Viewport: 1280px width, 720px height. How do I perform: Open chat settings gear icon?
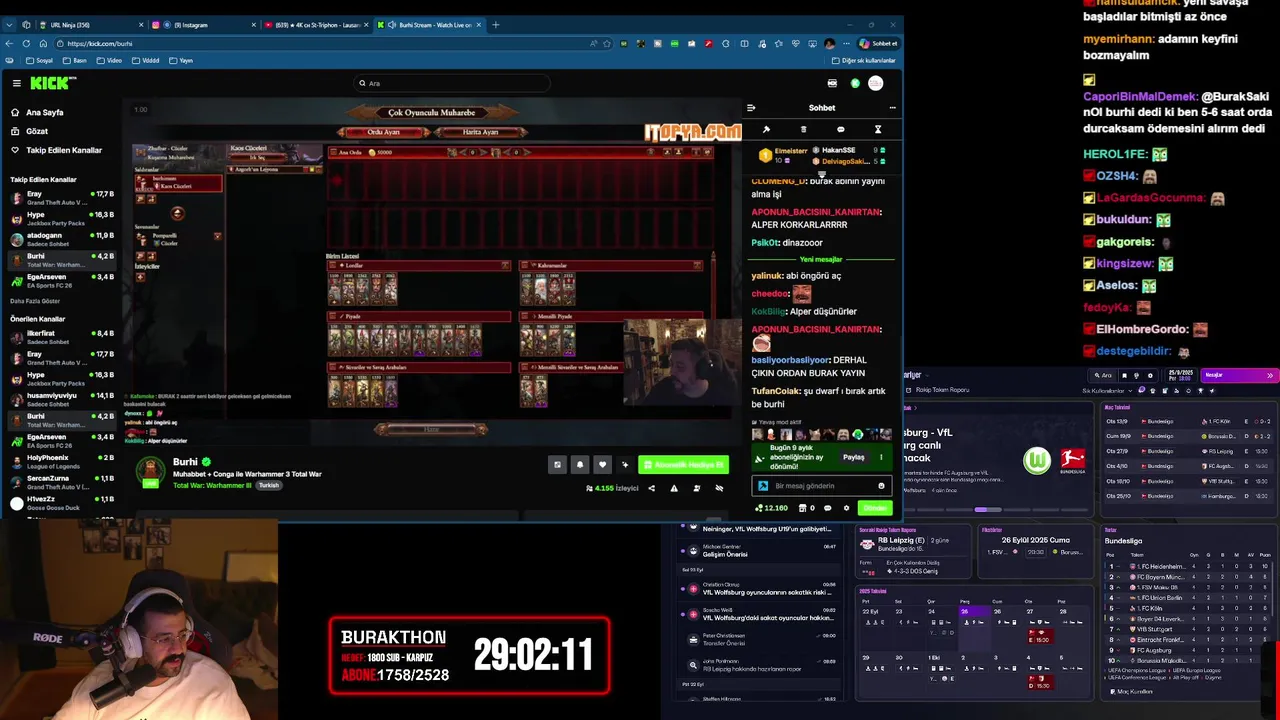(x=846, y=508)
